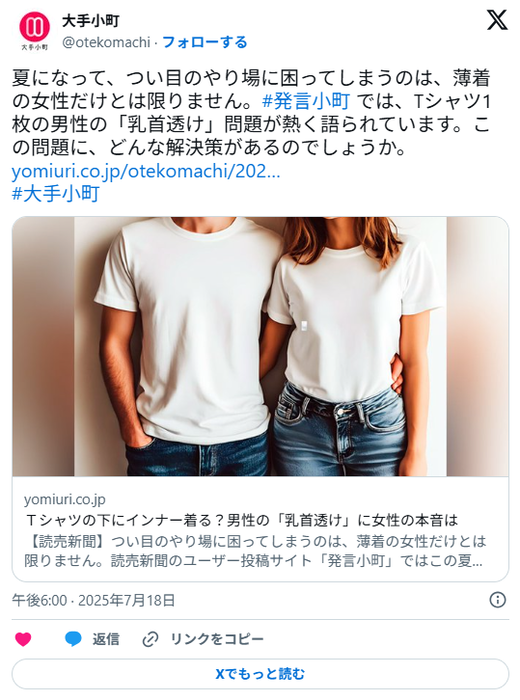Click the yomiuri.co.jp domain in the card
The image size is (520, 700).
pyautogui.click(x=65, y=500)
